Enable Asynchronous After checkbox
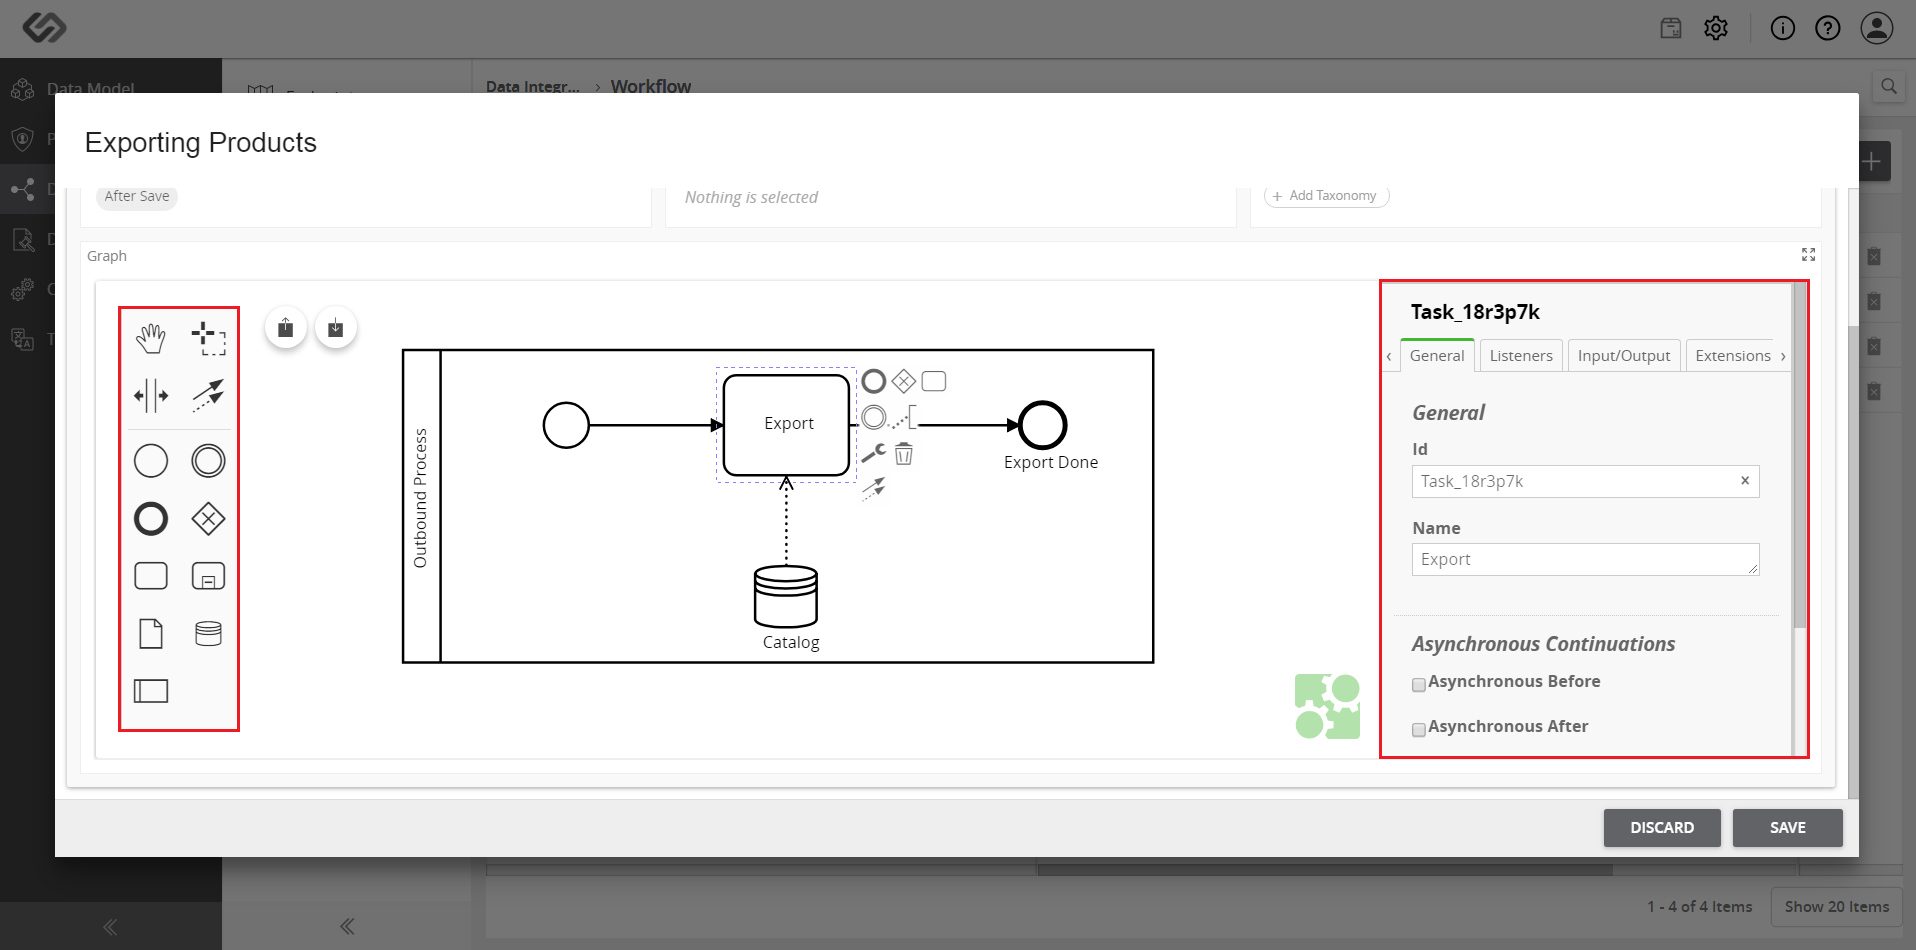The width and height of the screenshot is (1916, 950). (1418, 730)
